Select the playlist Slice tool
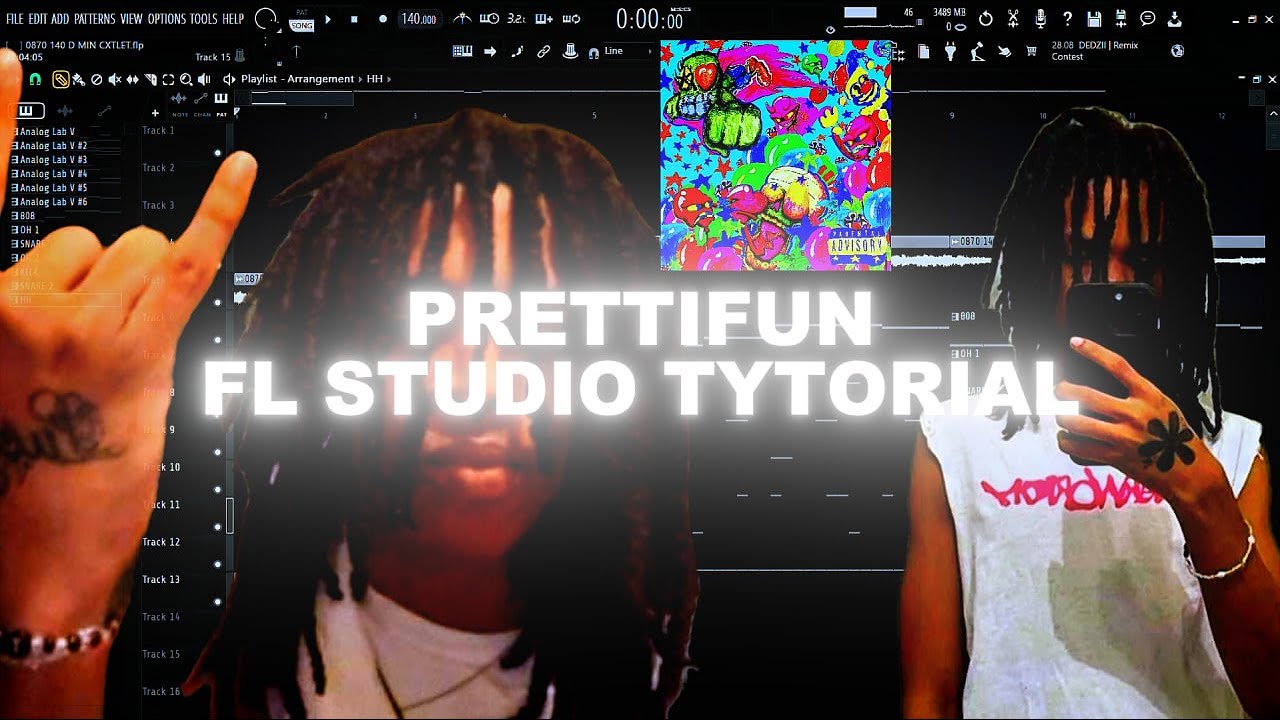This screenshot has height=720, width=1280. click(150, 79)
